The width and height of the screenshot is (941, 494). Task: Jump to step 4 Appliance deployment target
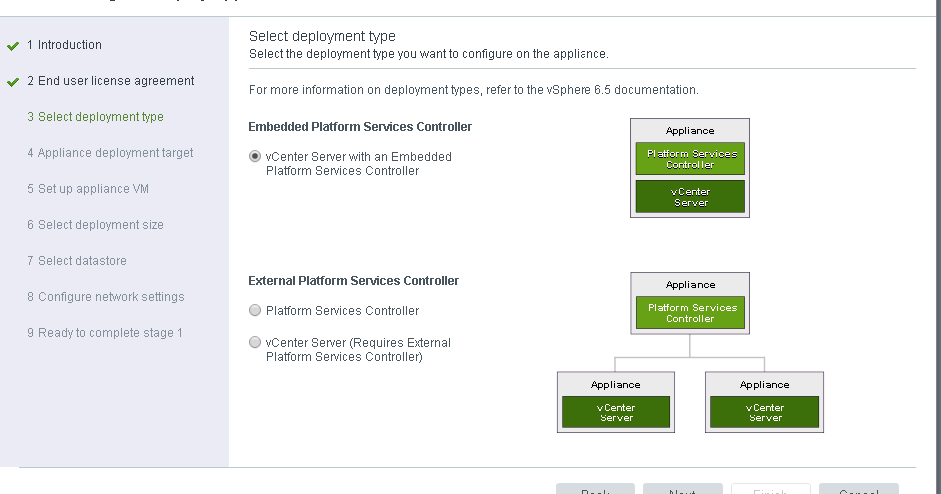click(110, 153)
